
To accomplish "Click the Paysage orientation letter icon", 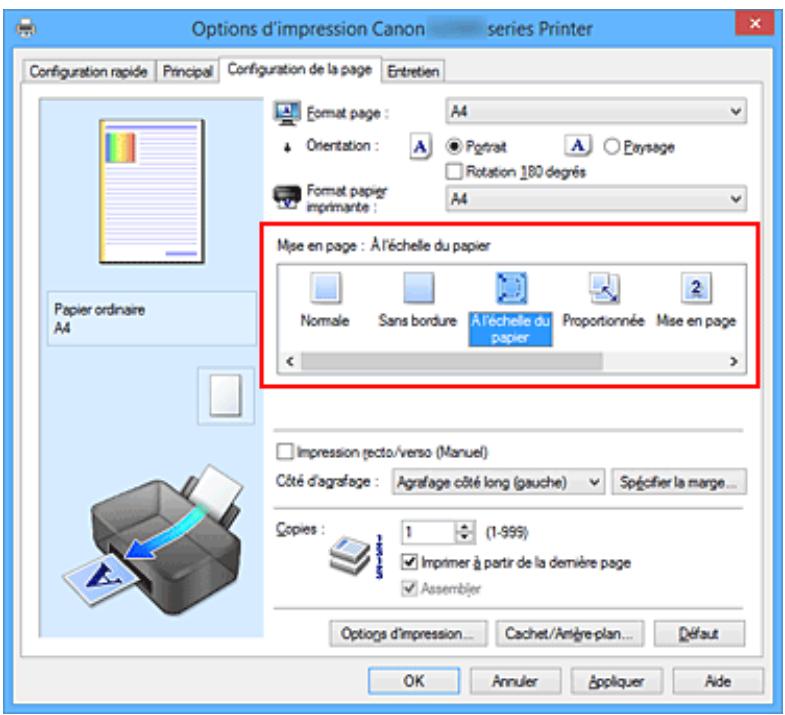I will 578,146.
